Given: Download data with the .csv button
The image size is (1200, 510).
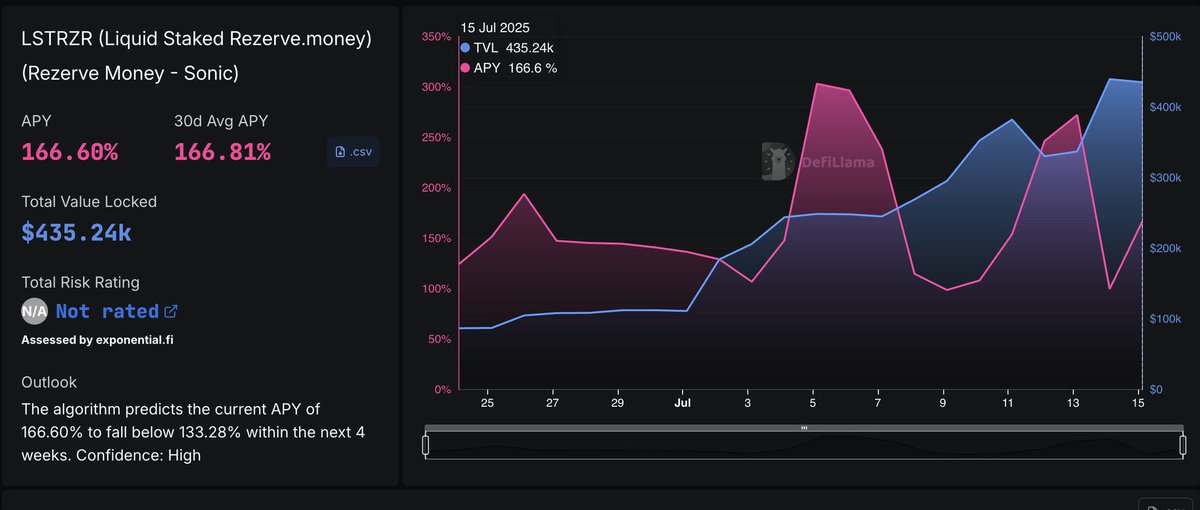Looking at the screenshot, I should [353, 152].
